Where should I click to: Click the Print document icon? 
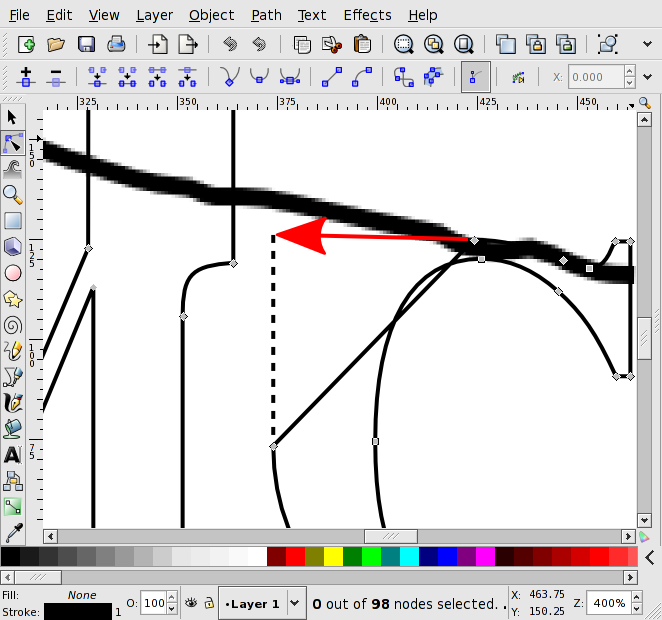coord(116,44)
